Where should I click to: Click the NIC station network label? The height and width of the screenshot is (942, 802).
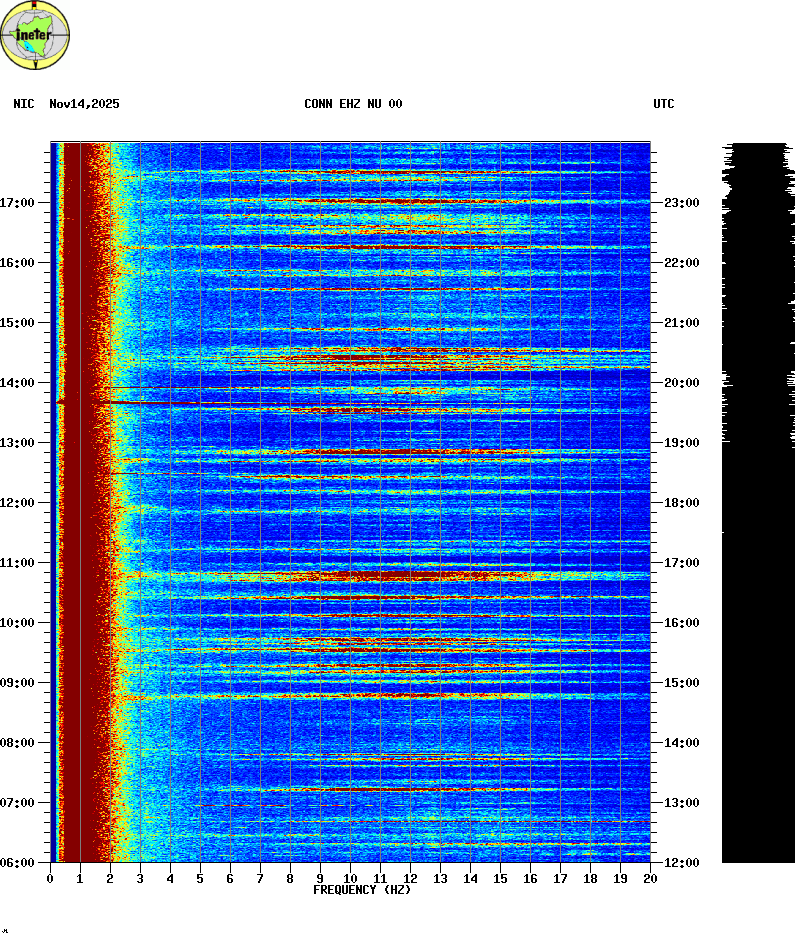[x=23, y=104]
